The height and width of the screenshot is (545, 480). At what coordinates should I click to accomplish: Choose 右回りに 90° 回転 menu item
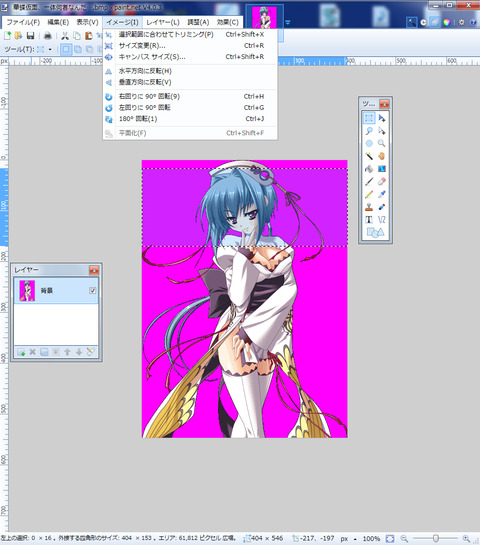(x=190, y=96)
